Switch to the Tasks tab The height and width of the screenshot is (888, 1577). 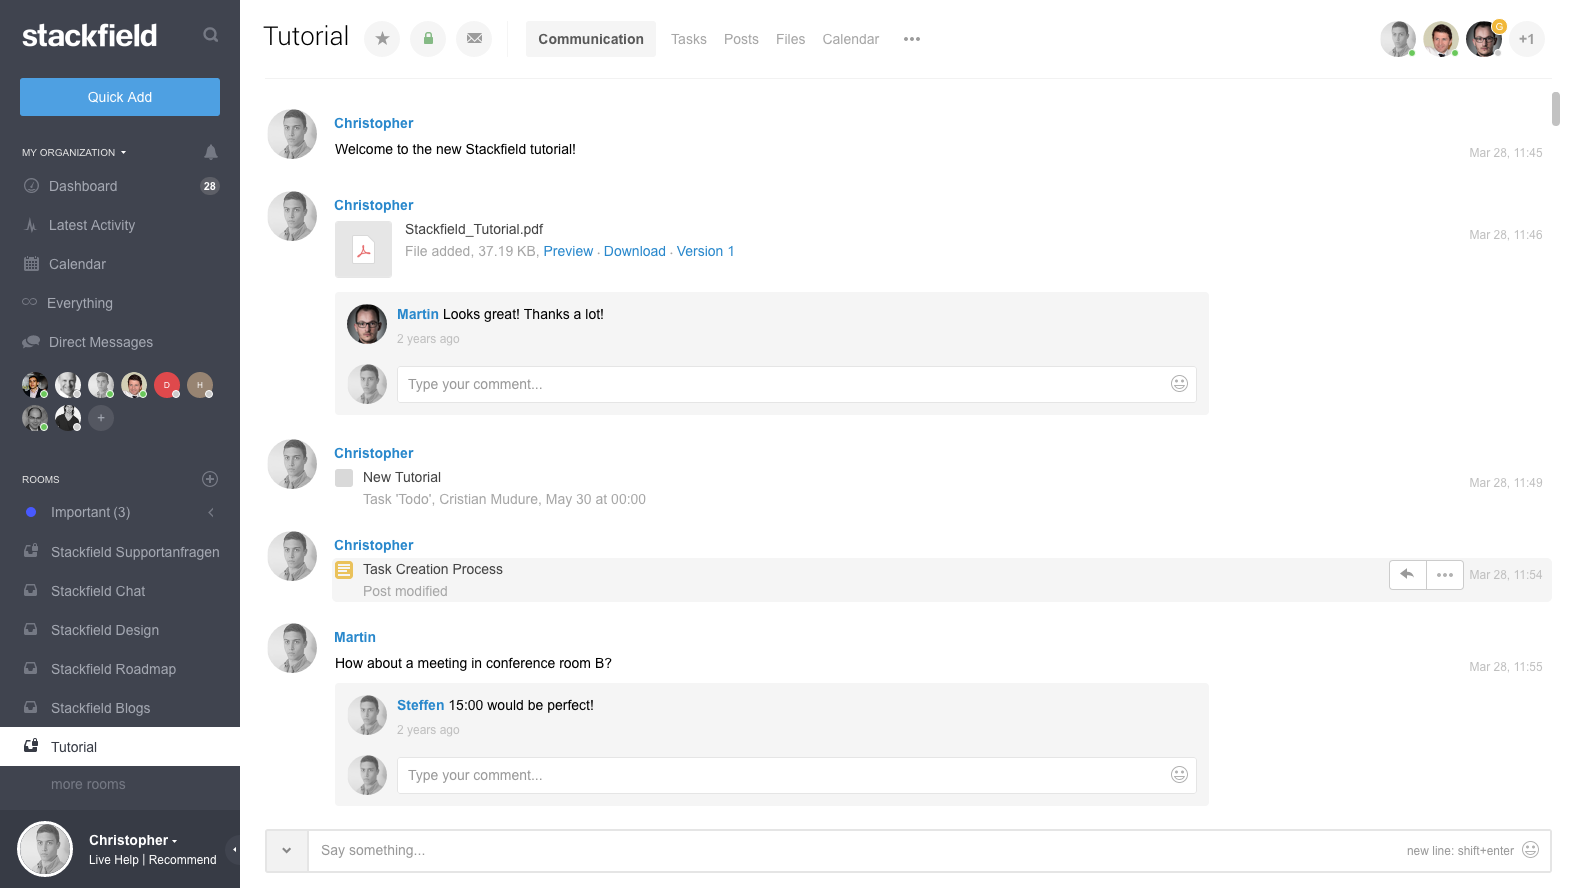tap(689, 39)
